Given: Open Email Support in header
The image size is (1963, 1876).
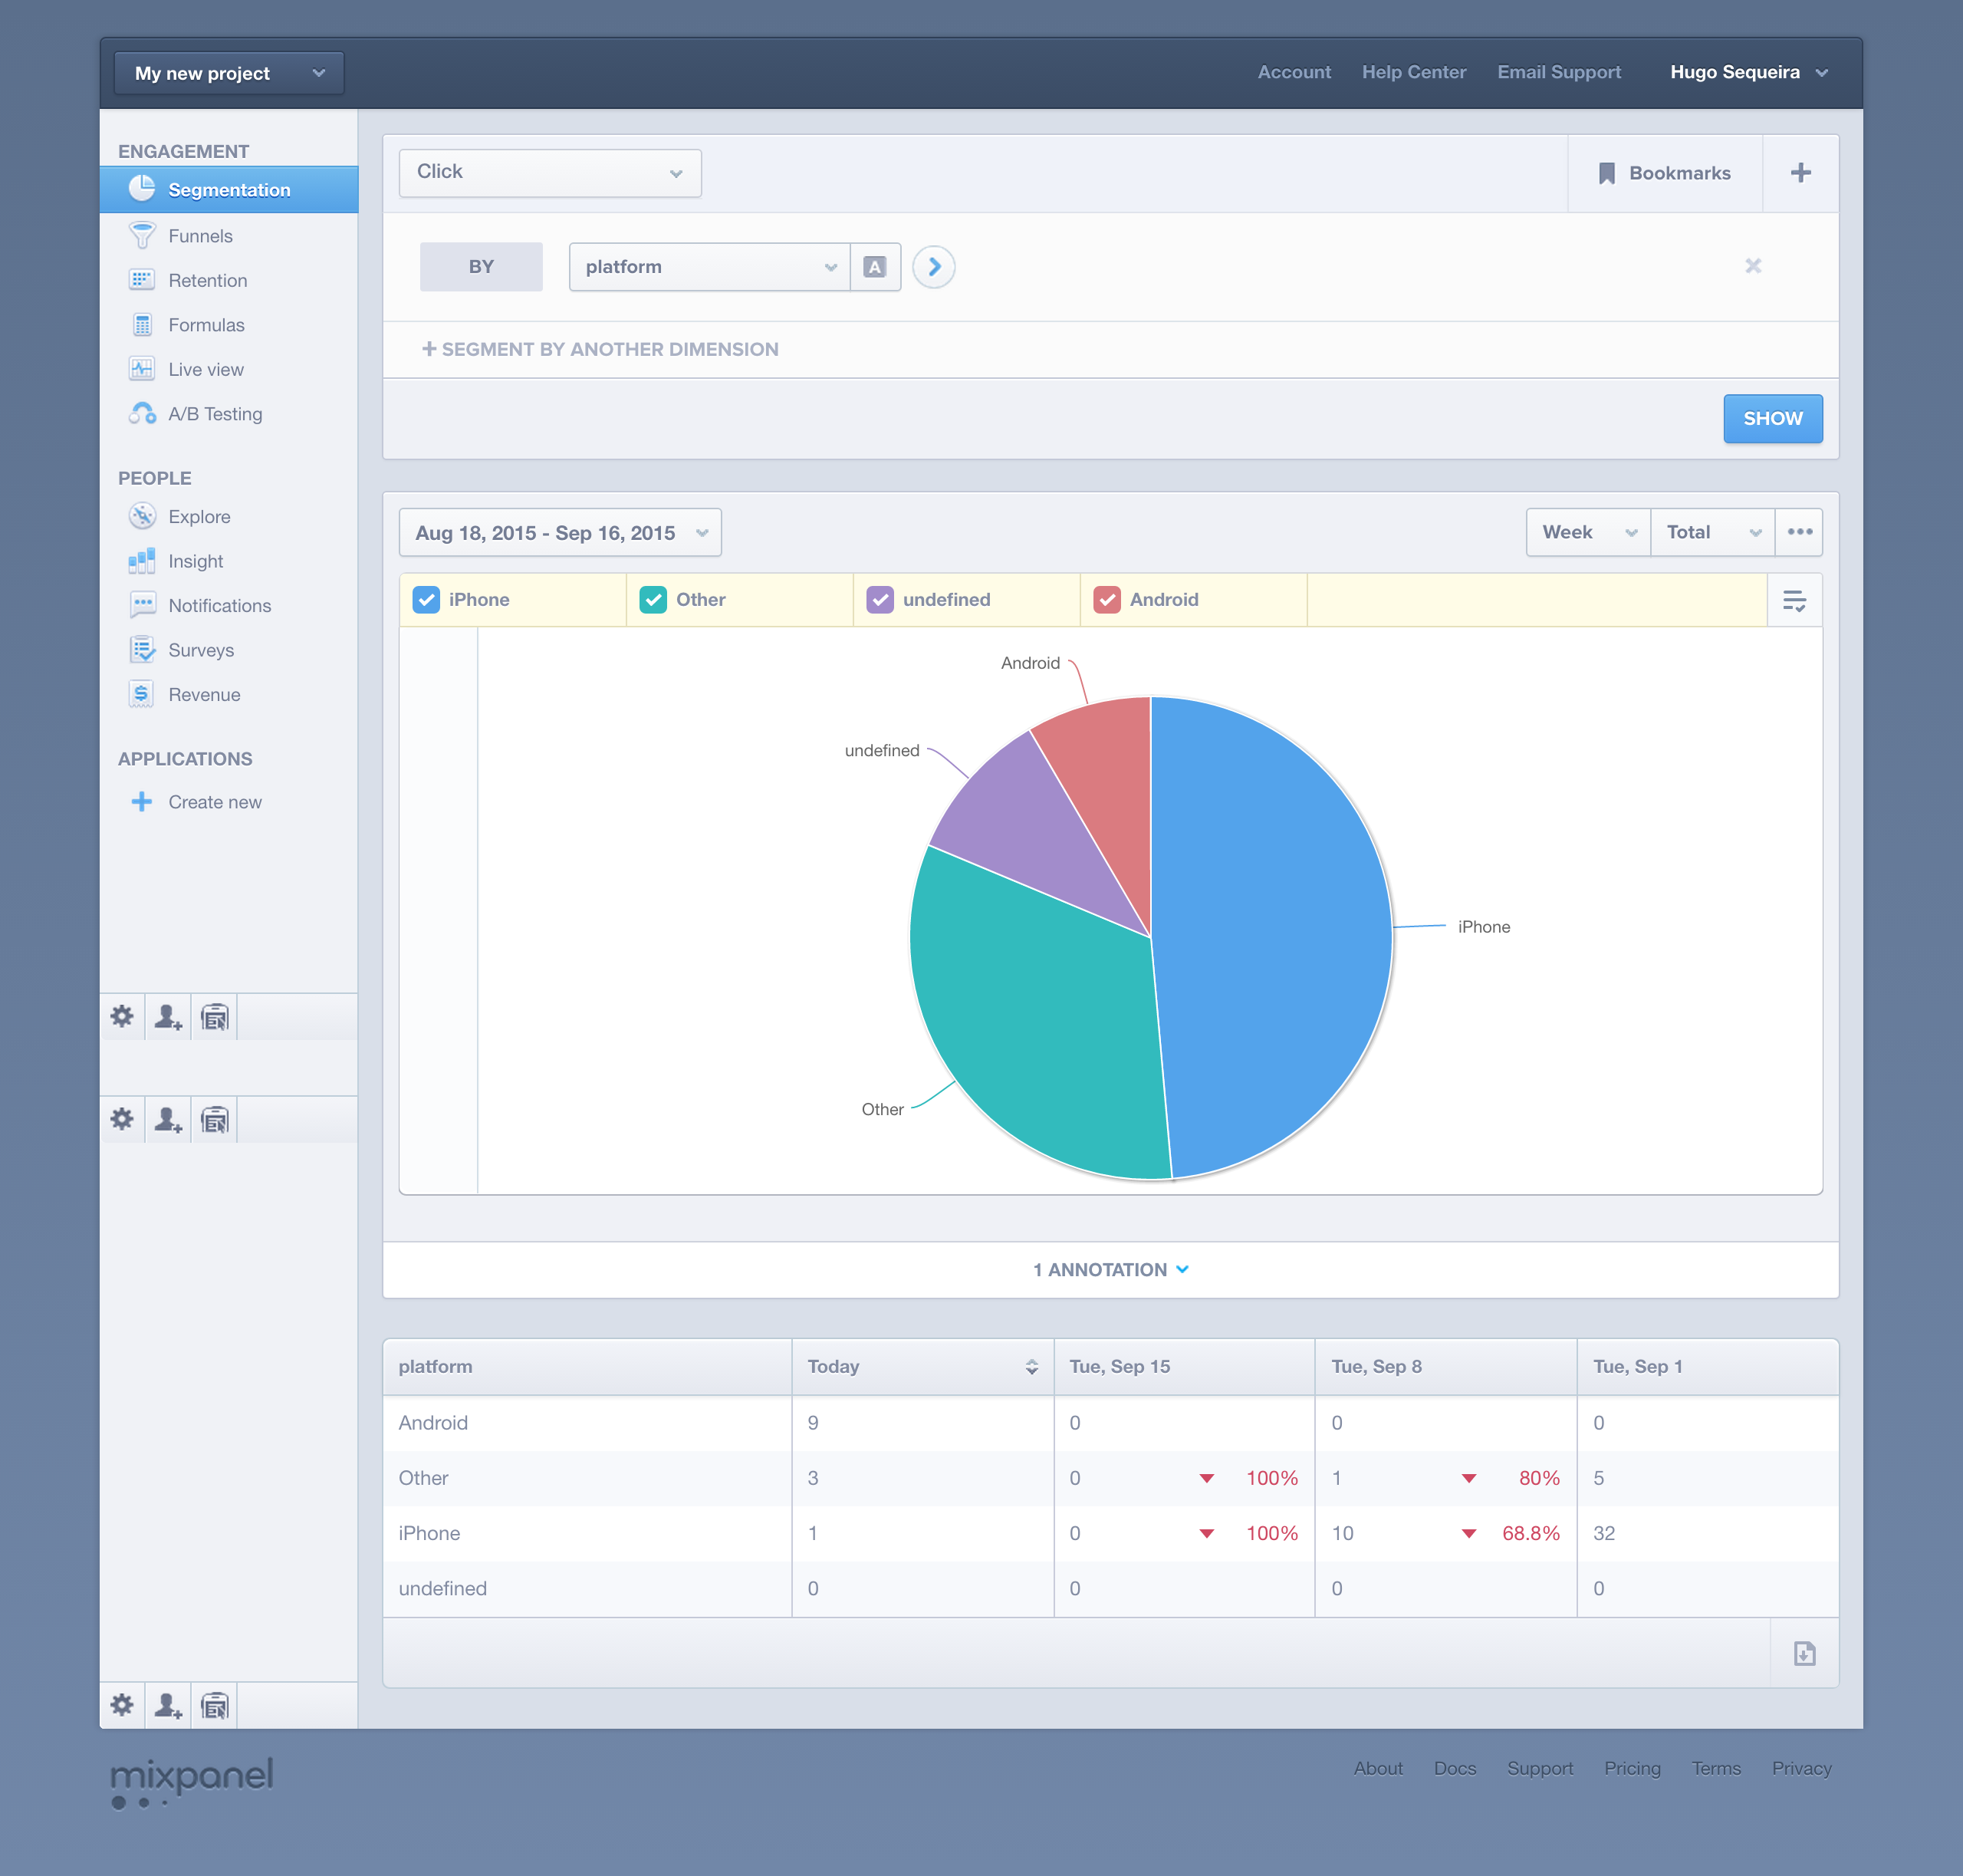Looking at the screenshot, I should coord(1558,72).
